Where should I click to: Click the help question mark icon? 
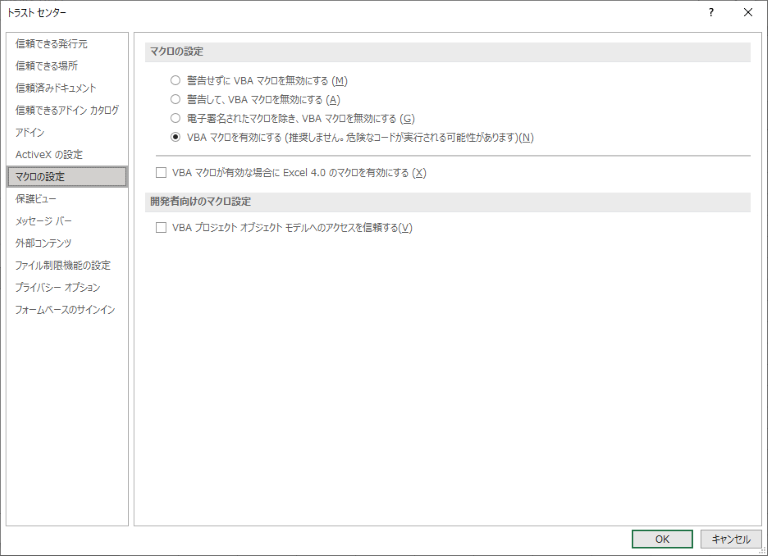(711, 12)
